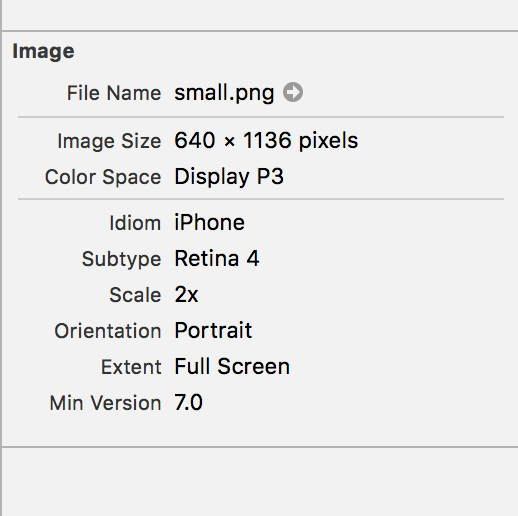This screenshot has height=516, width=518.
Task: Click the Image section header
Action: 43,52
